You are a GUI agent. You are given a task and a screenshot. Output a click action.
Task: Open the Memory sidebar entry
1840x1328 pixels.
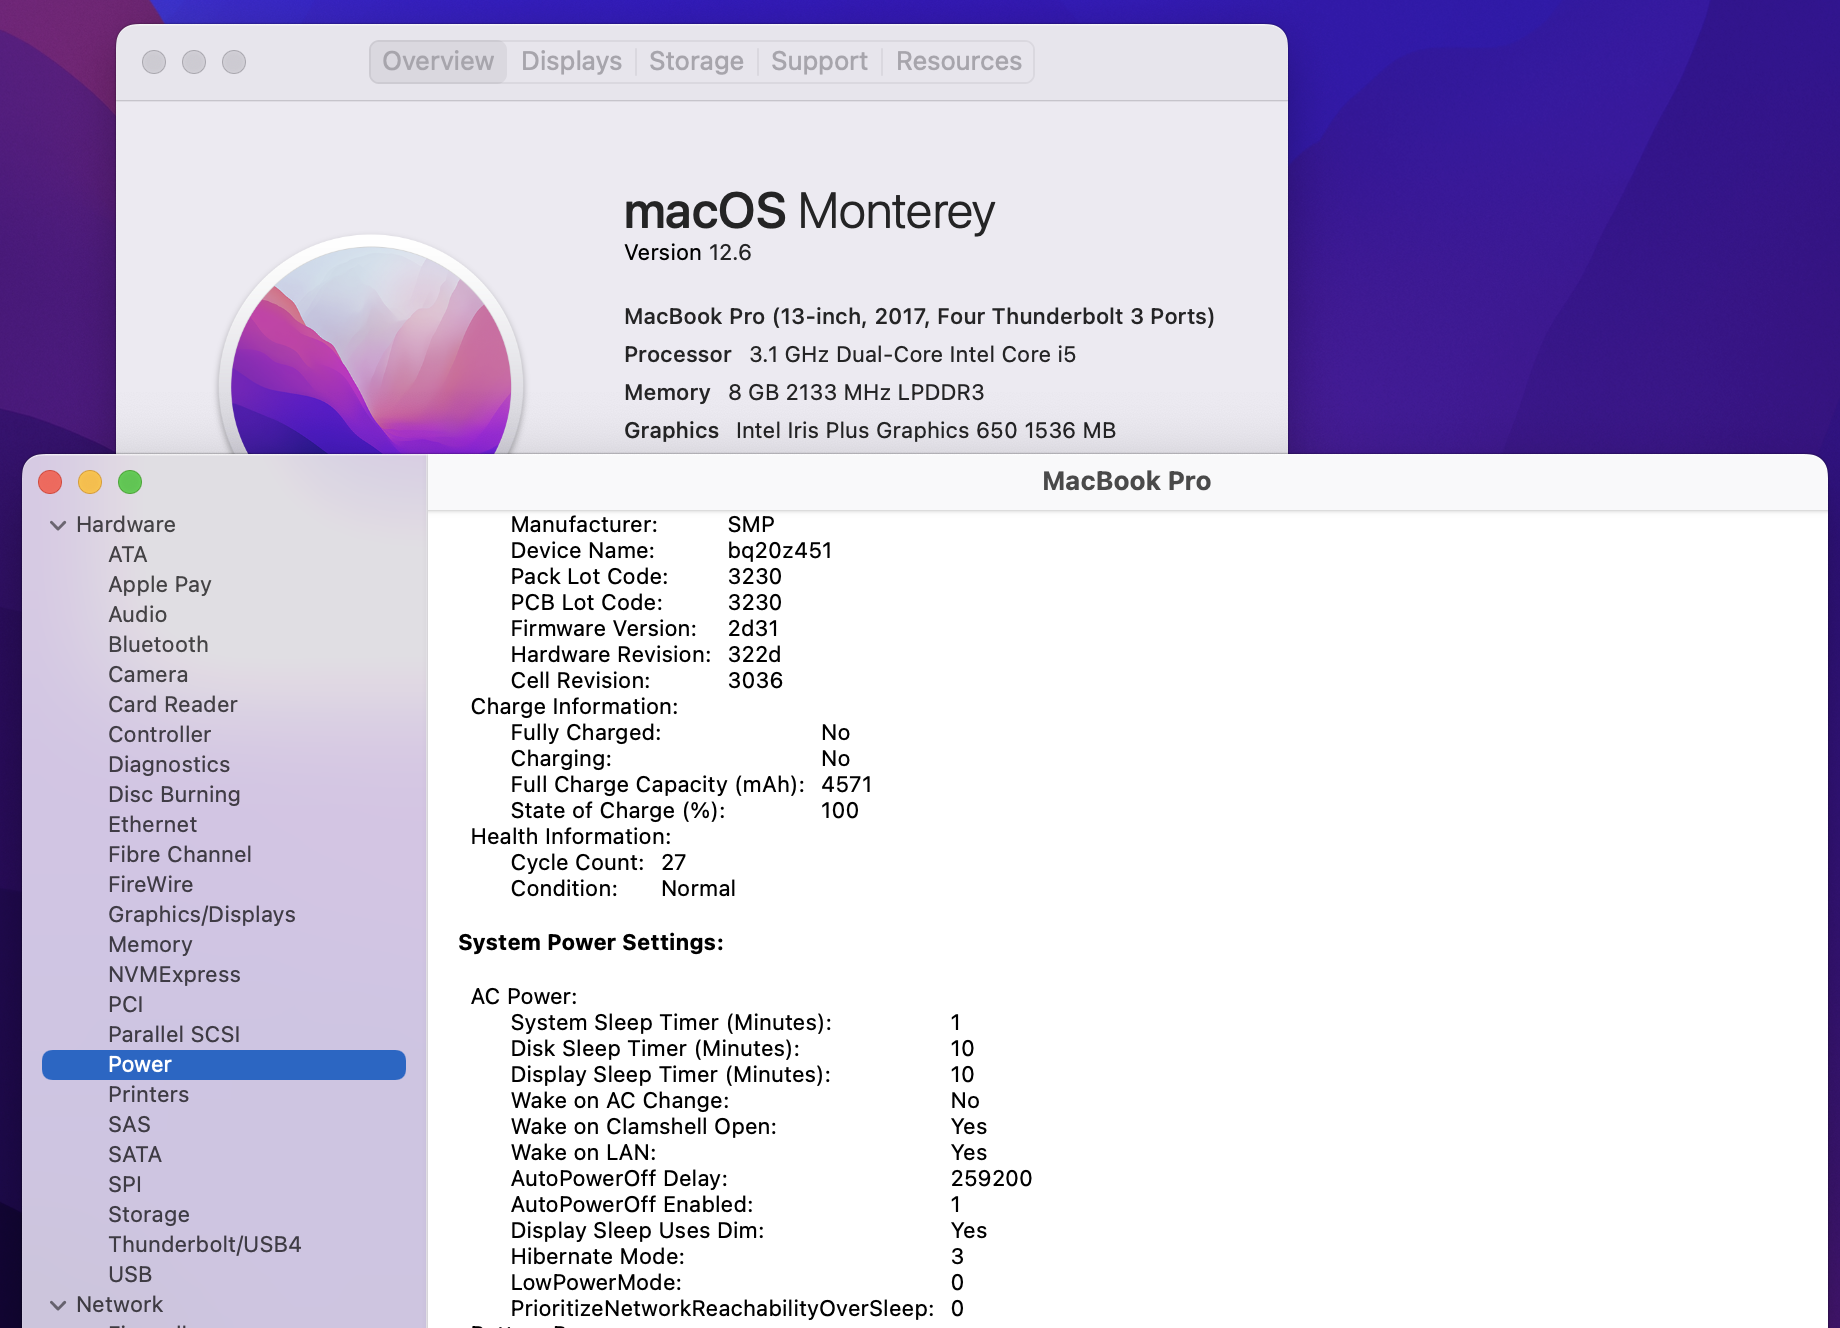click(x=150, y=945)
